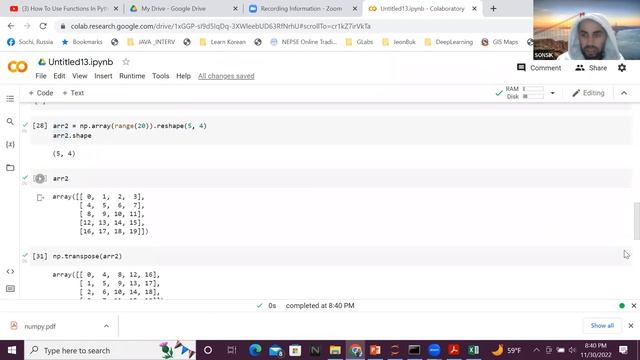Reload the current page
This screenshot has height=360, width=640.
[x=43, y=26]
